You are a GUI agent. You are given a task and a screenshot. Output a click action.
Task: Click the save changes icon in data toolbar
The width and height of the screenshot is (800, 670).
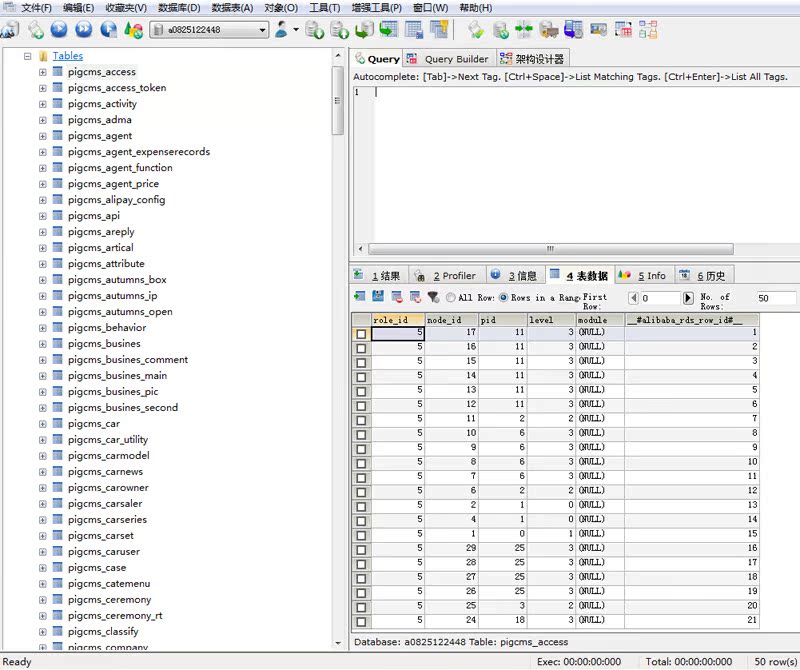pos(378,297)
